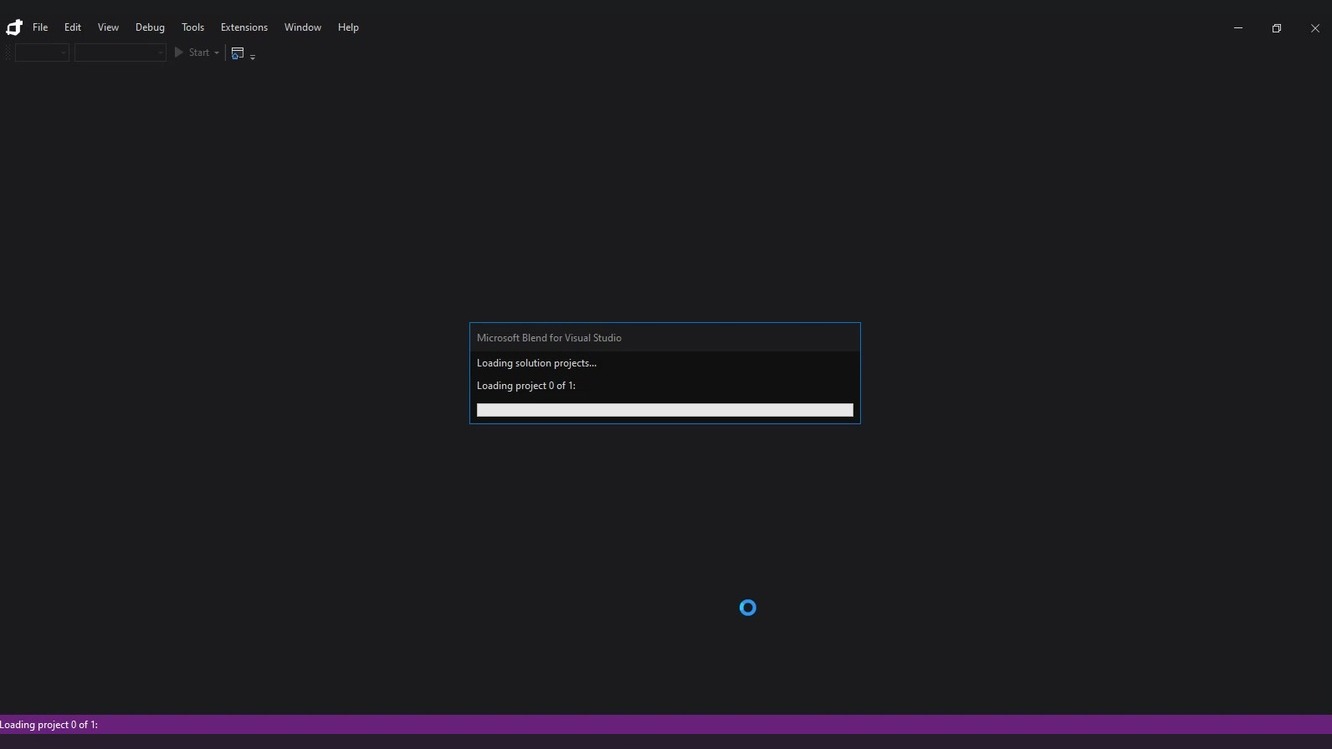
Task: Expand the arrow next to Start
Action: 216,53
